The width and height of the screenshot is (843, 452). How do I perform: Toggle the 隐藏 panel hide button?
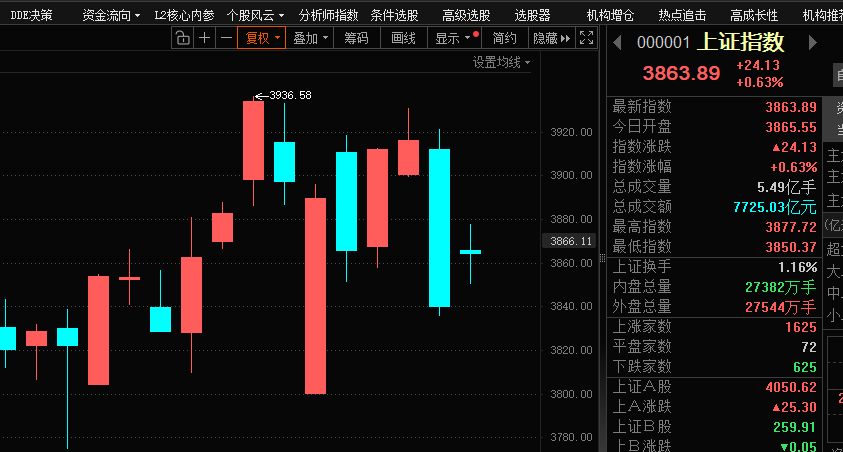[x=551, y=38]
